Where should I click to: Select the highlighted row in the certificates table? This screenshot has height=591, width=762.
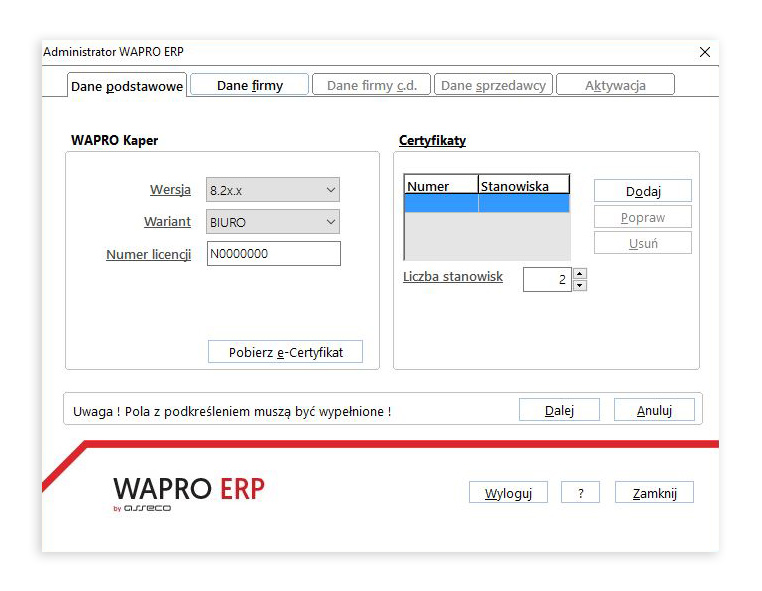[487, 203]
